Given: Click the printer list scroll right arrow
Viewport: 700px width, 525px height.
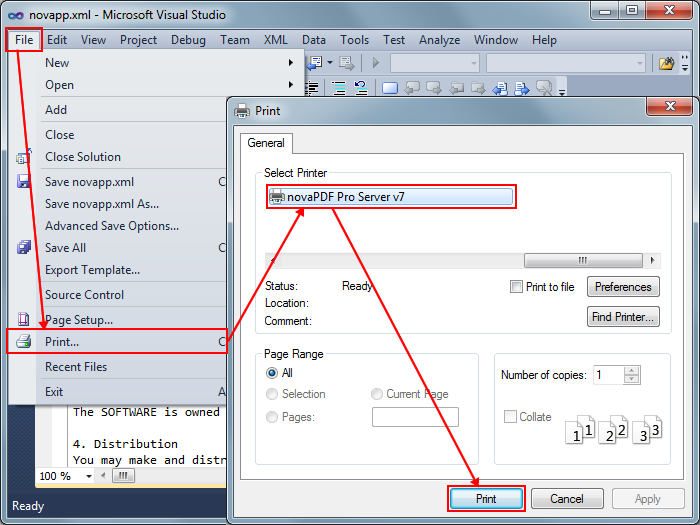Looking at the screenshot, I should click(653, 260).
